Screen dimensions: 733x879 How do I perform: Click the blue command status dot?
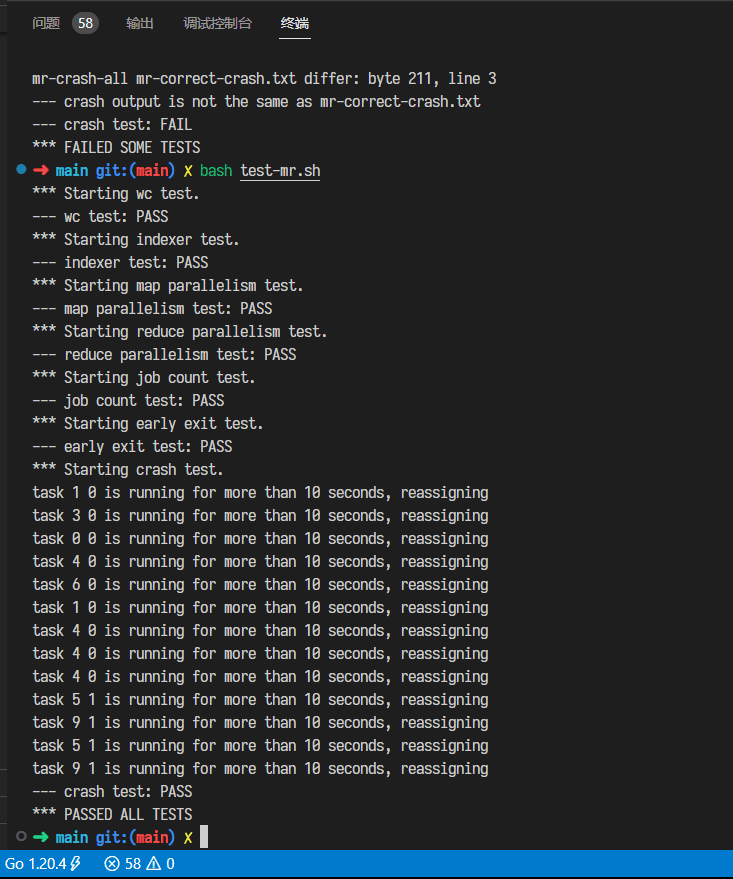(x=21, y=169)
